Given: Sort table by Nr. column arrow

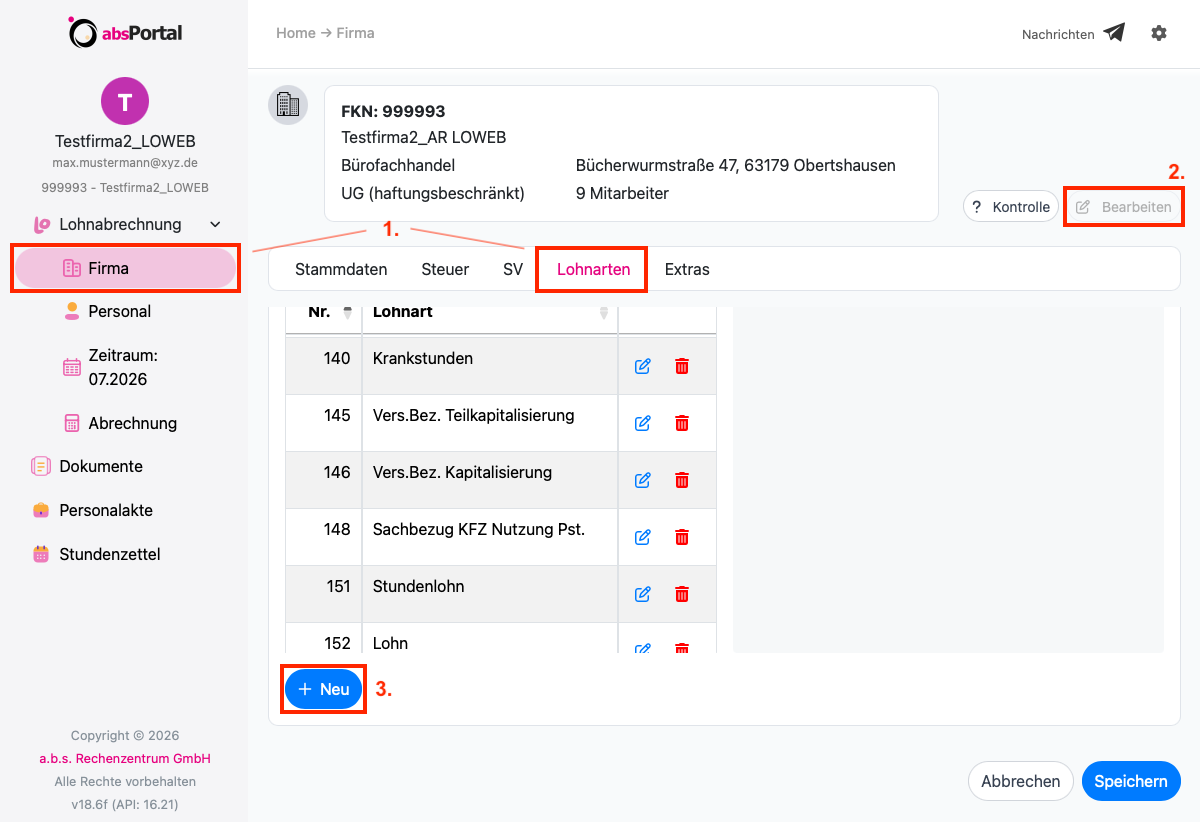Looking at the screenshot, I should coord(347,312).
